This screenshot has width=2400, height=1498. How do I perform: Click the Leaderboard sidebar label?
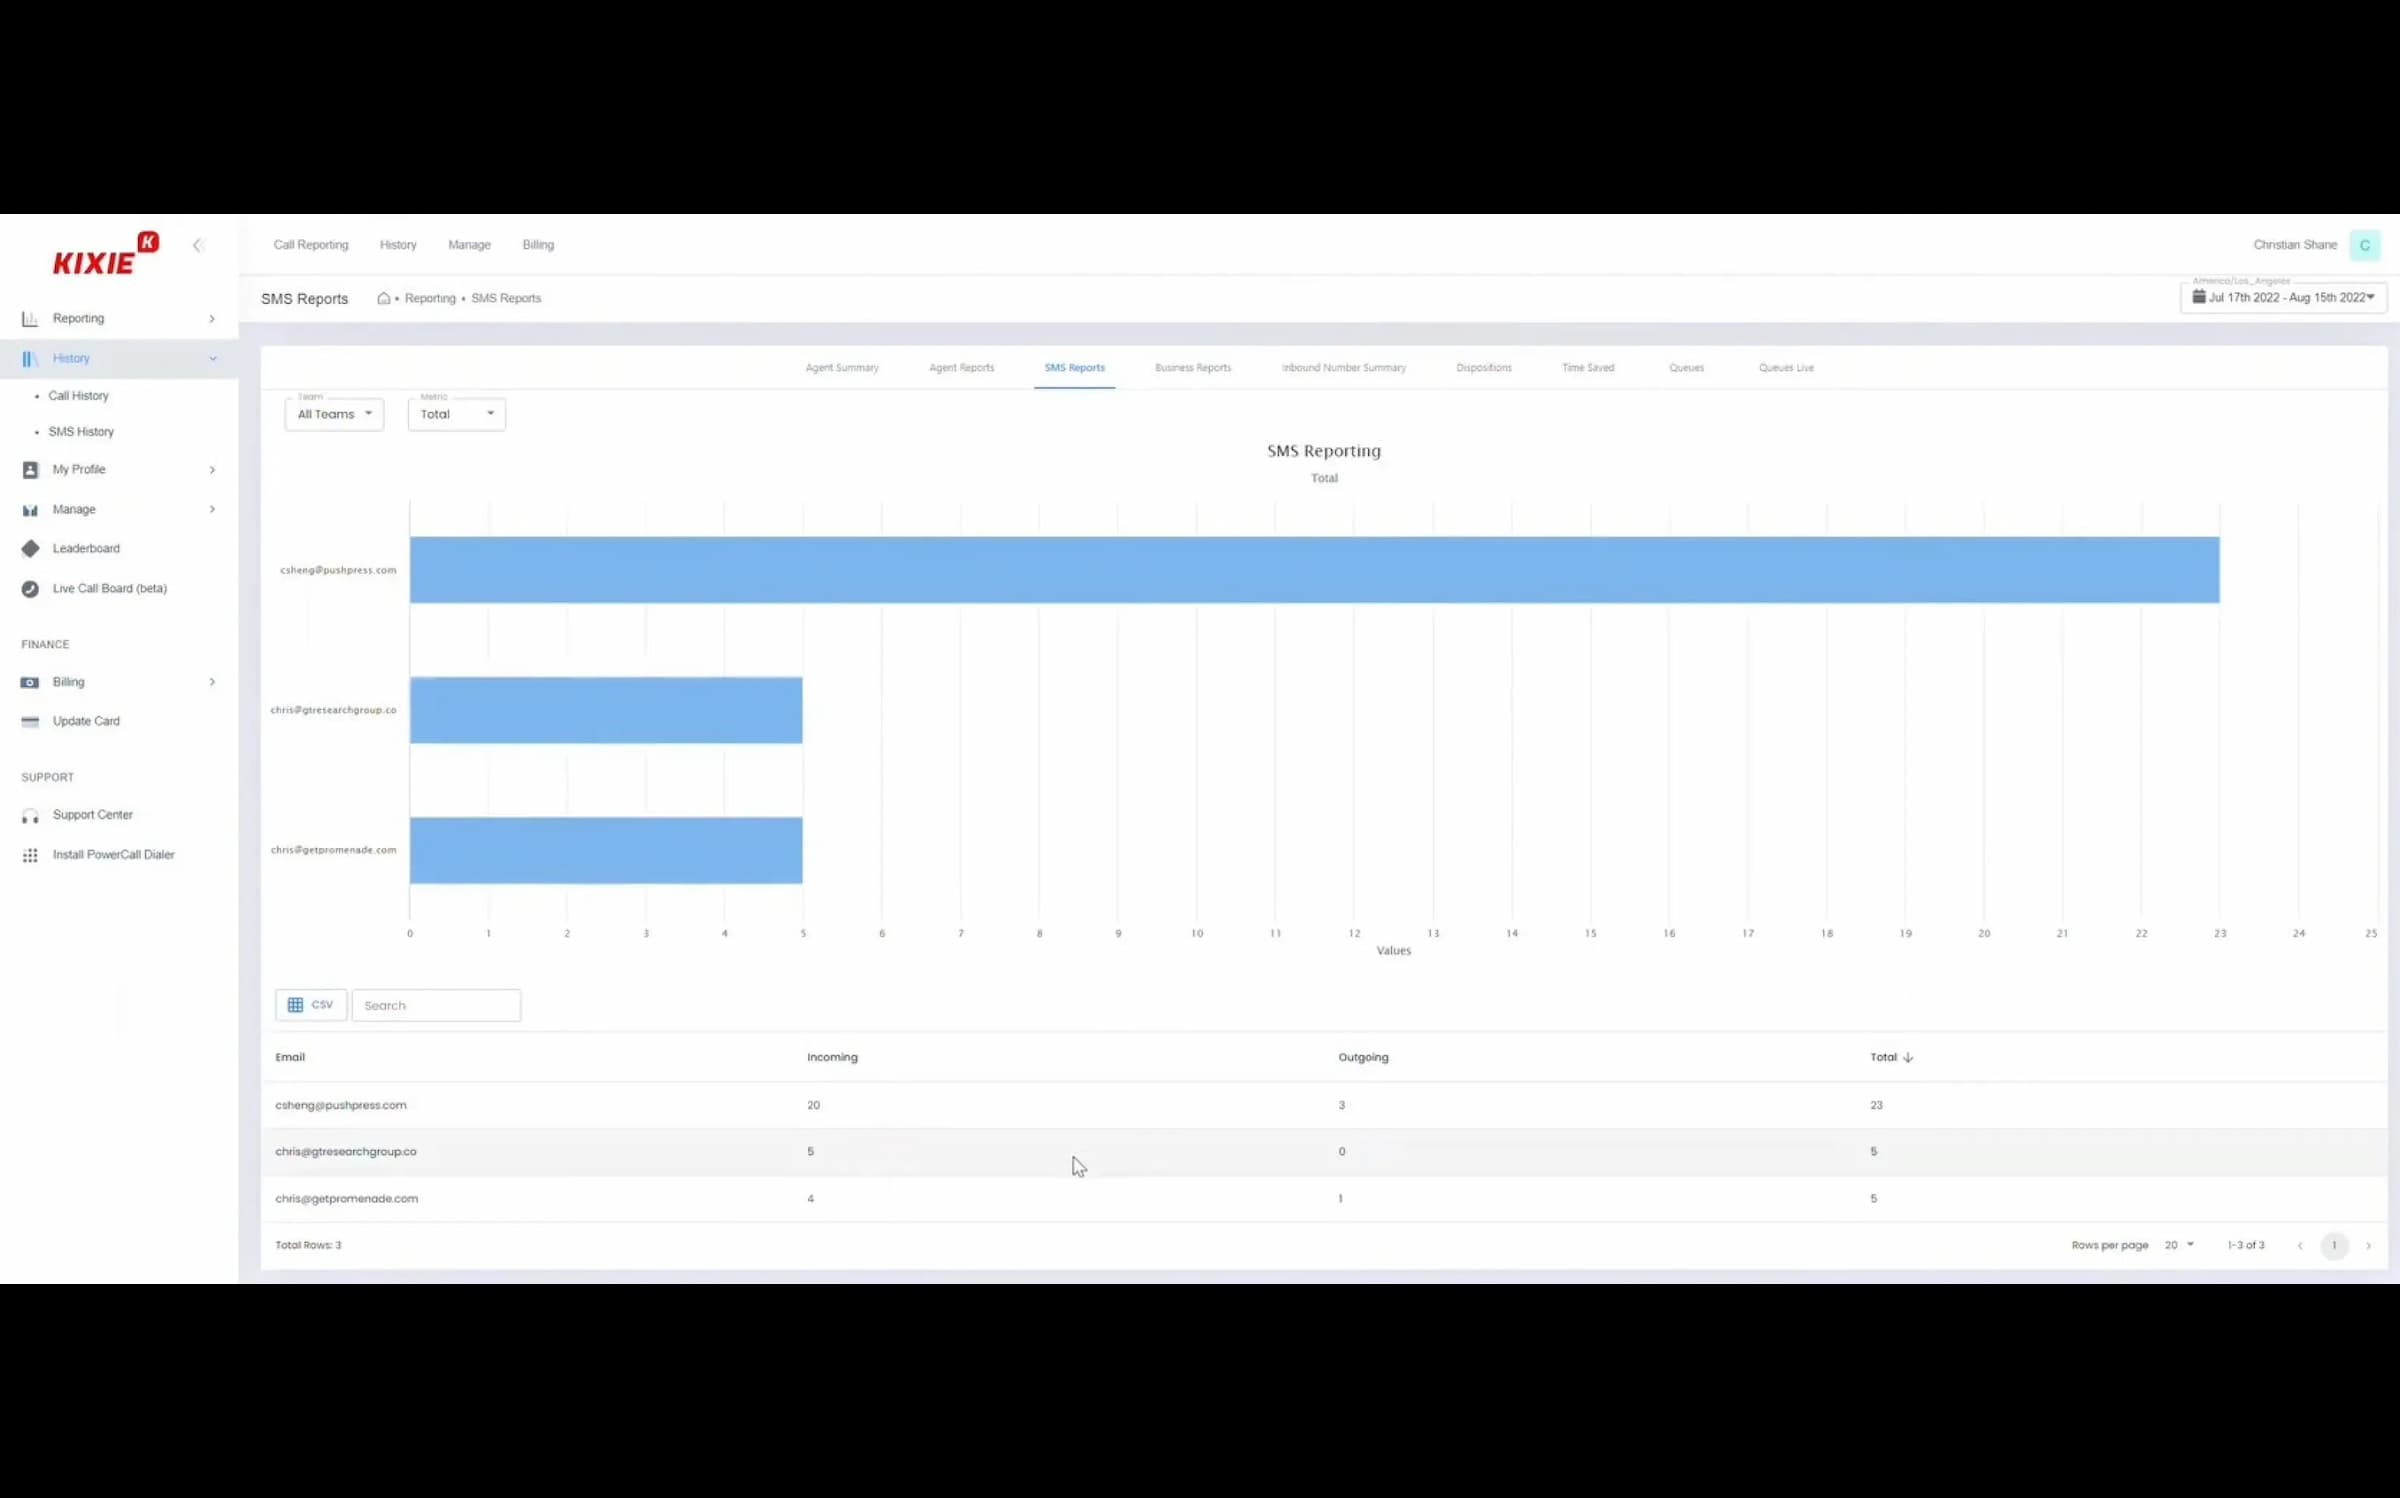[86, 549]
